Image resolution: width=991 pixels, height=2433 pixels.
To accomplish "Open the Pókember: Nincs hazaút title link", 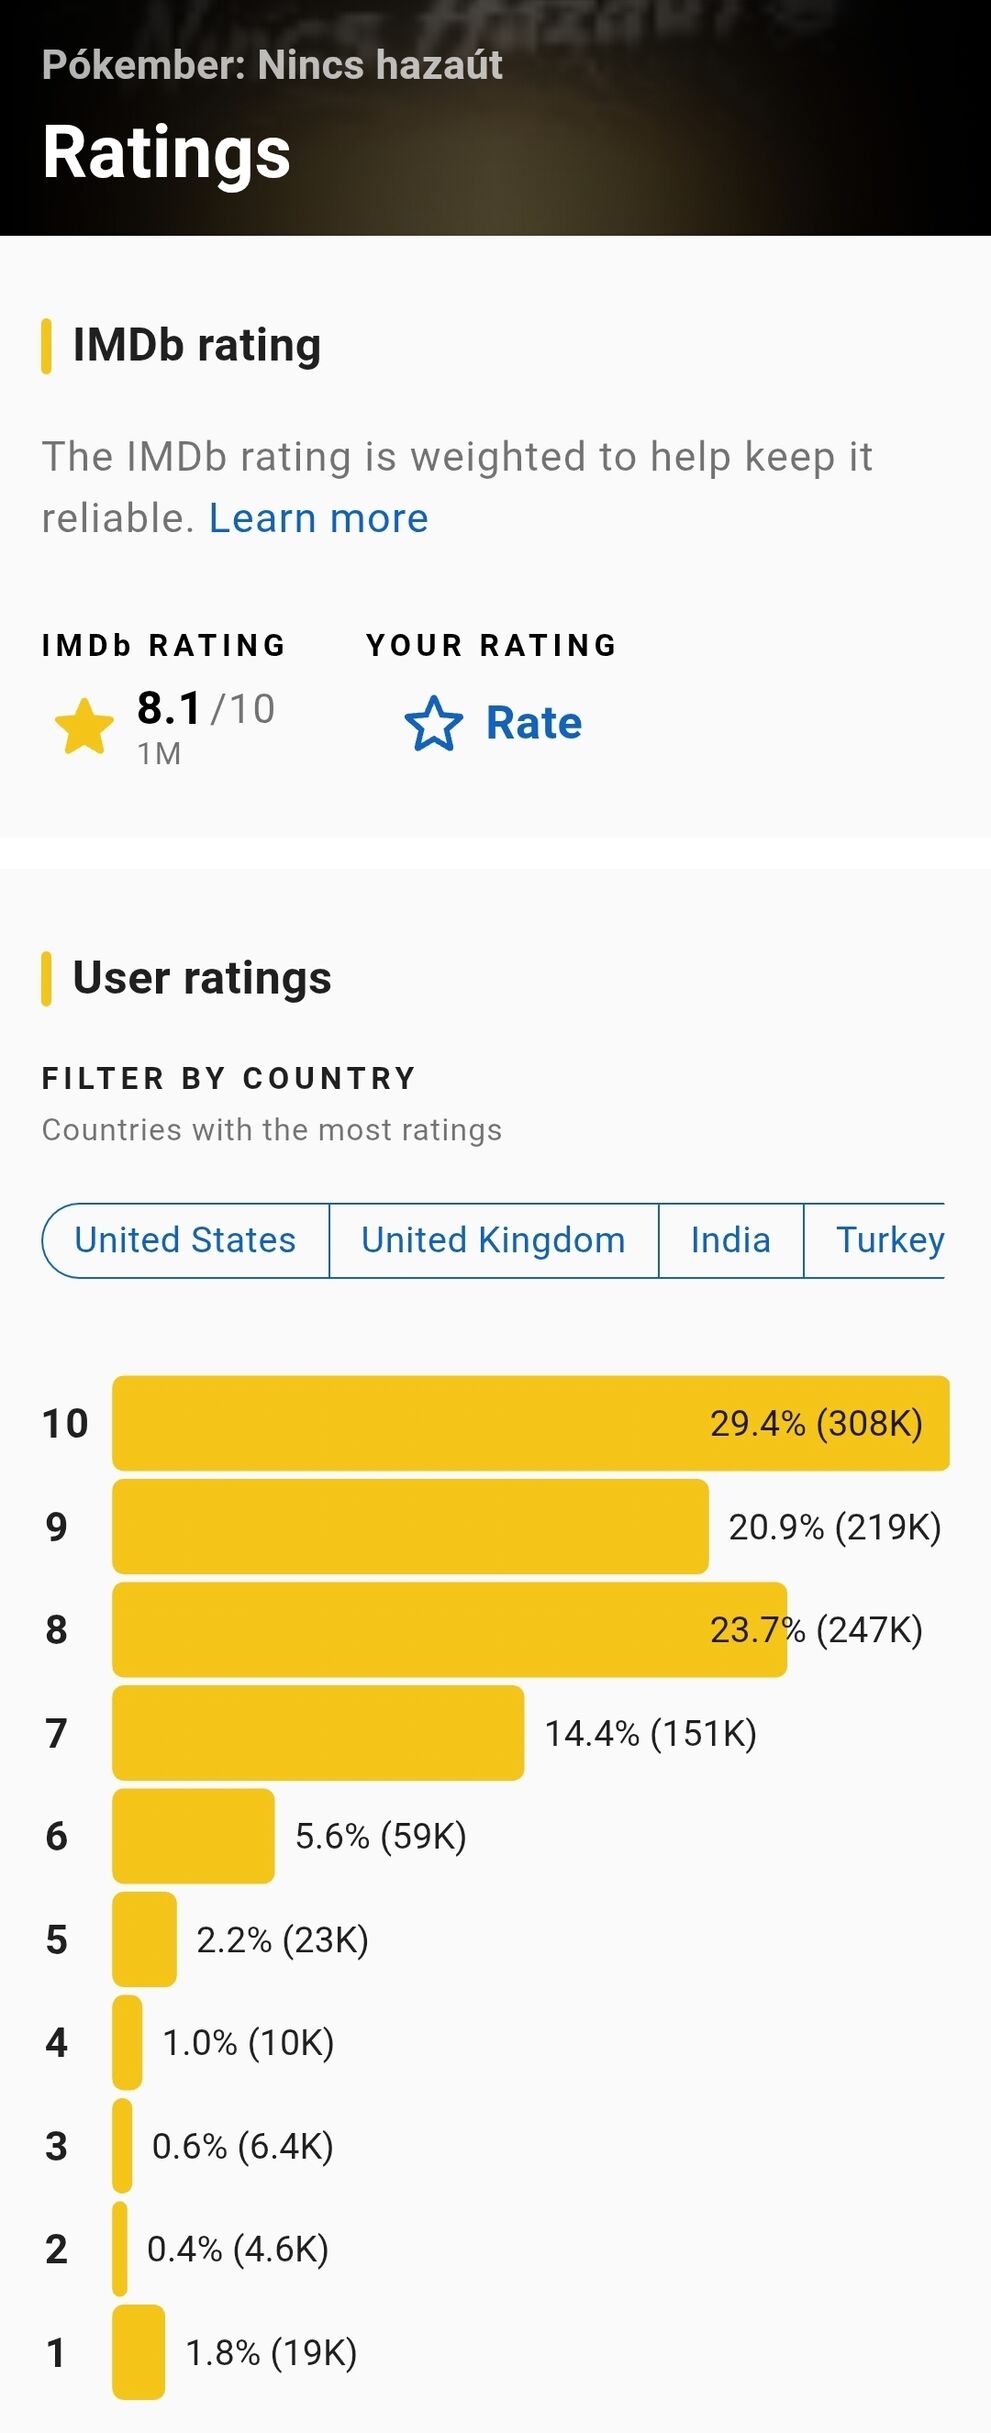I will [x=272, y=65].
